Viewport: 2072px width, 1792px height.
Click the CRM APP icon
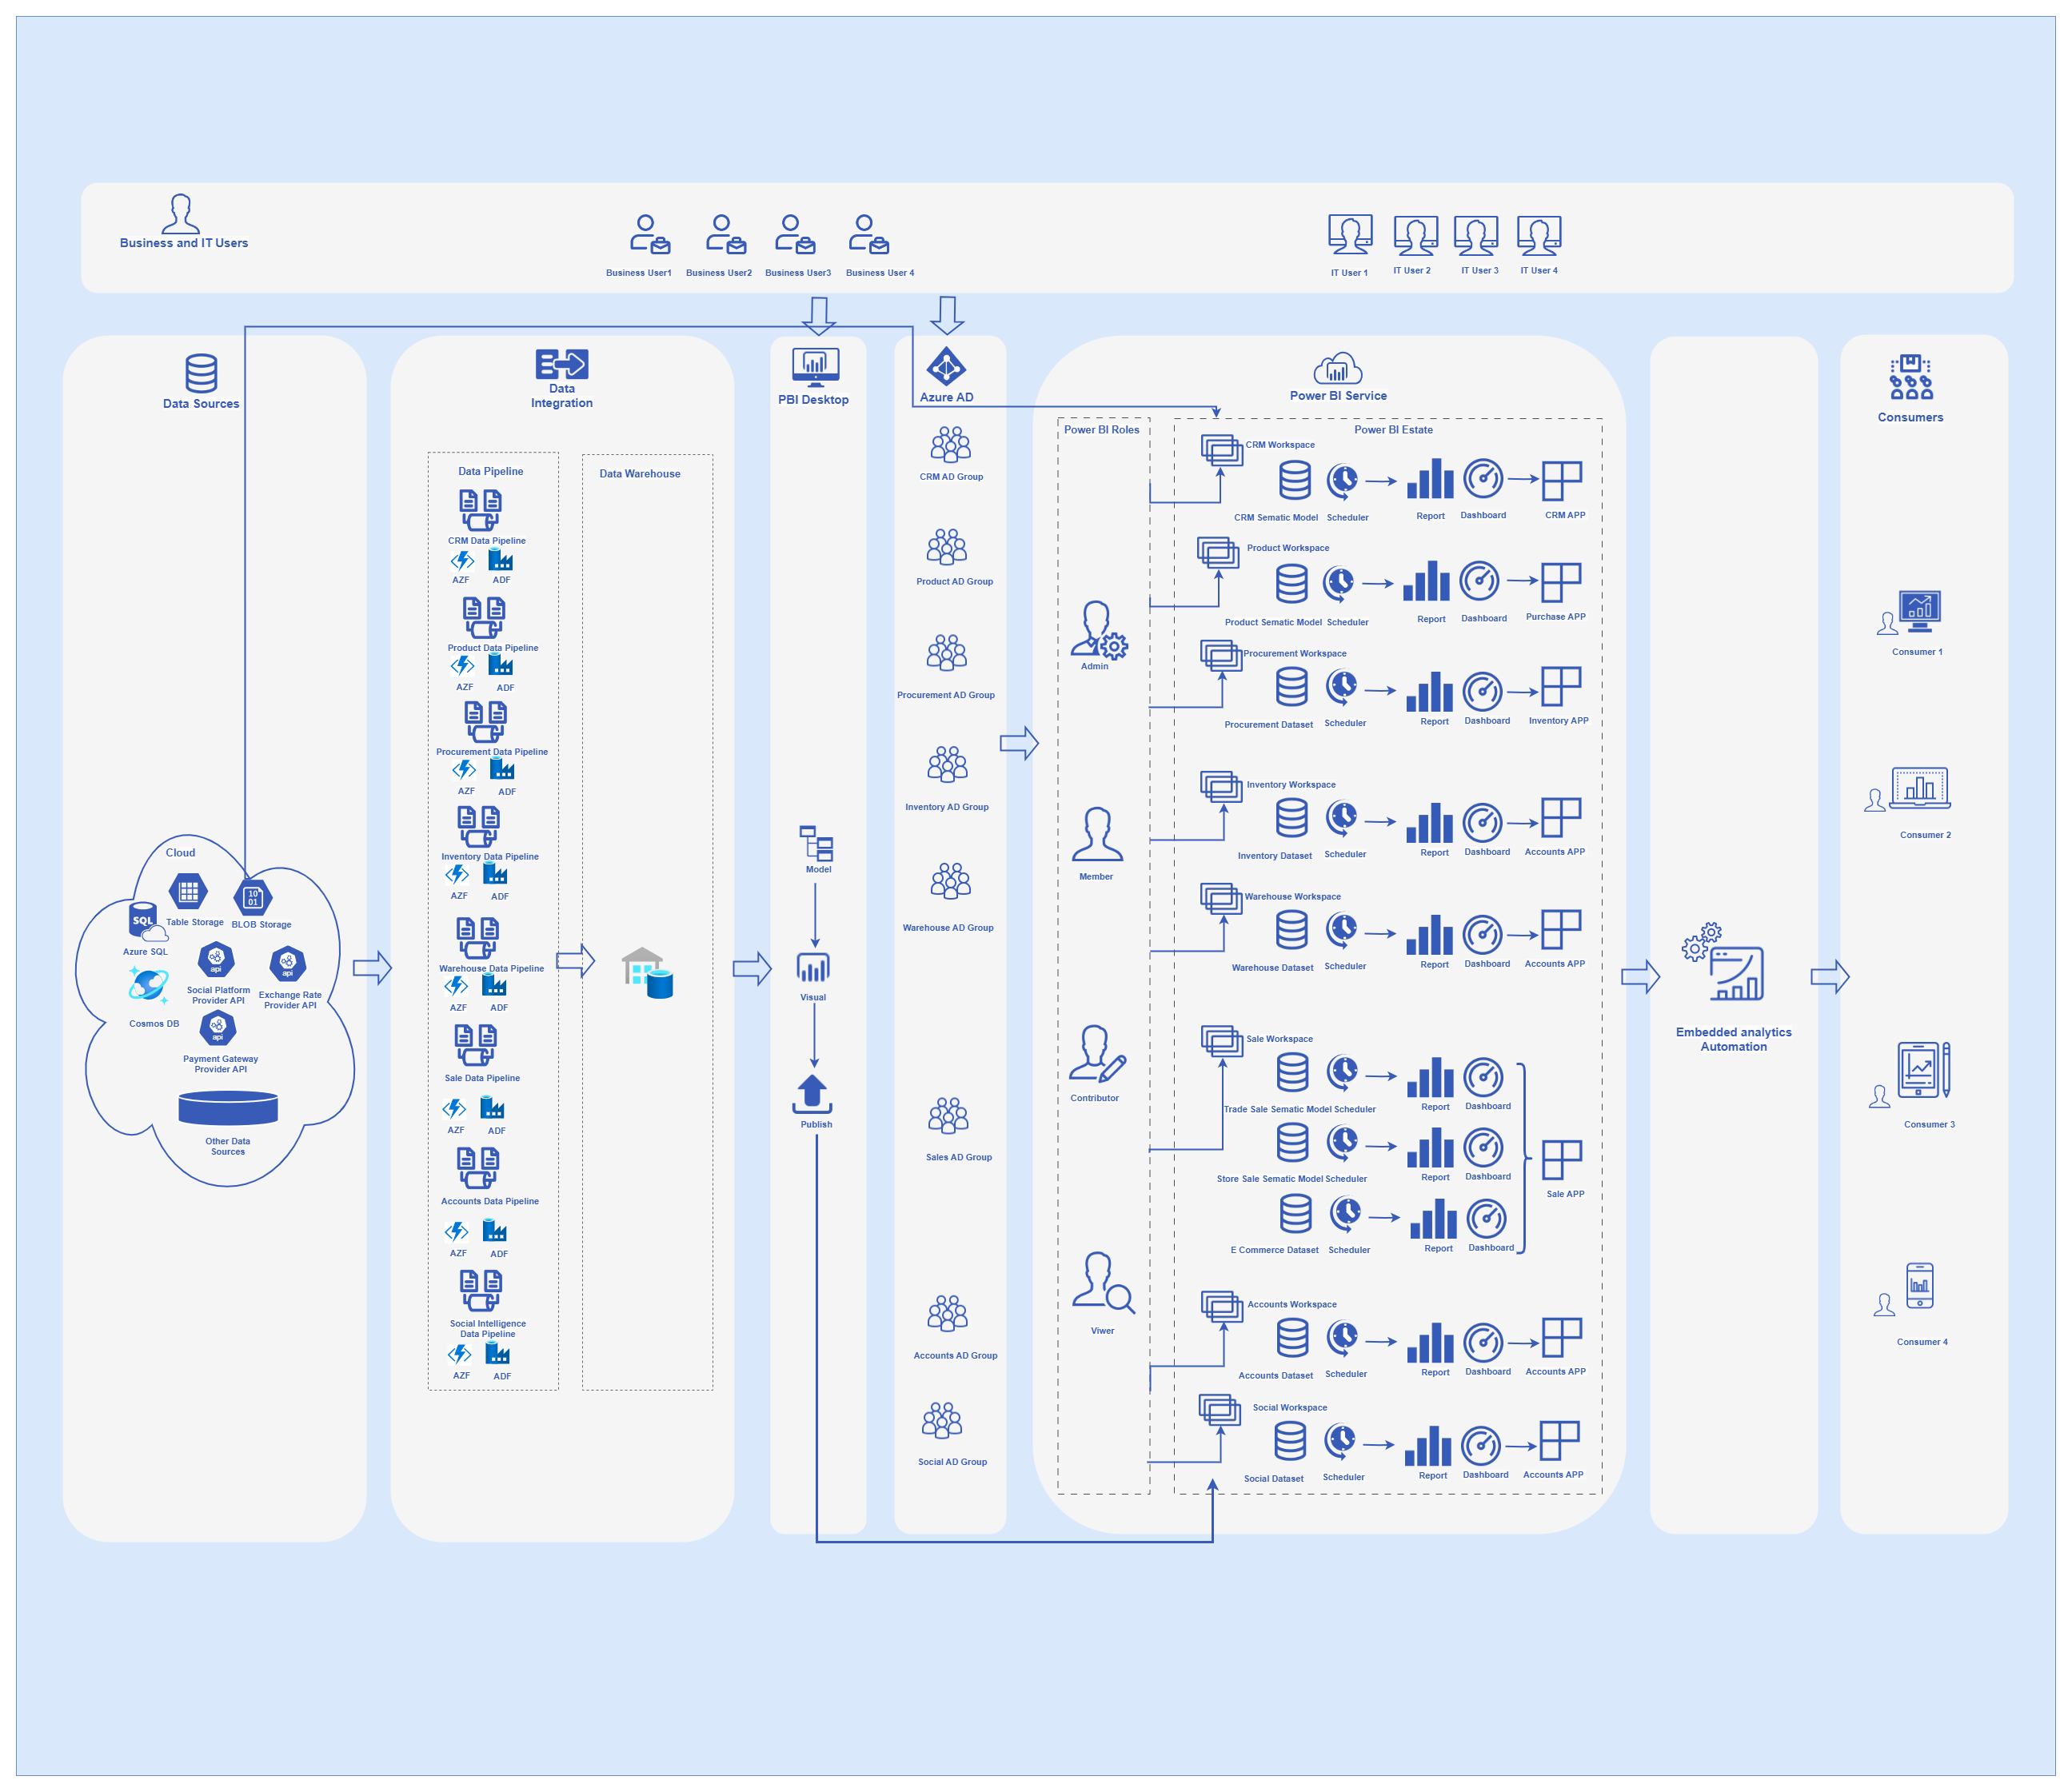click(1562, 481)
